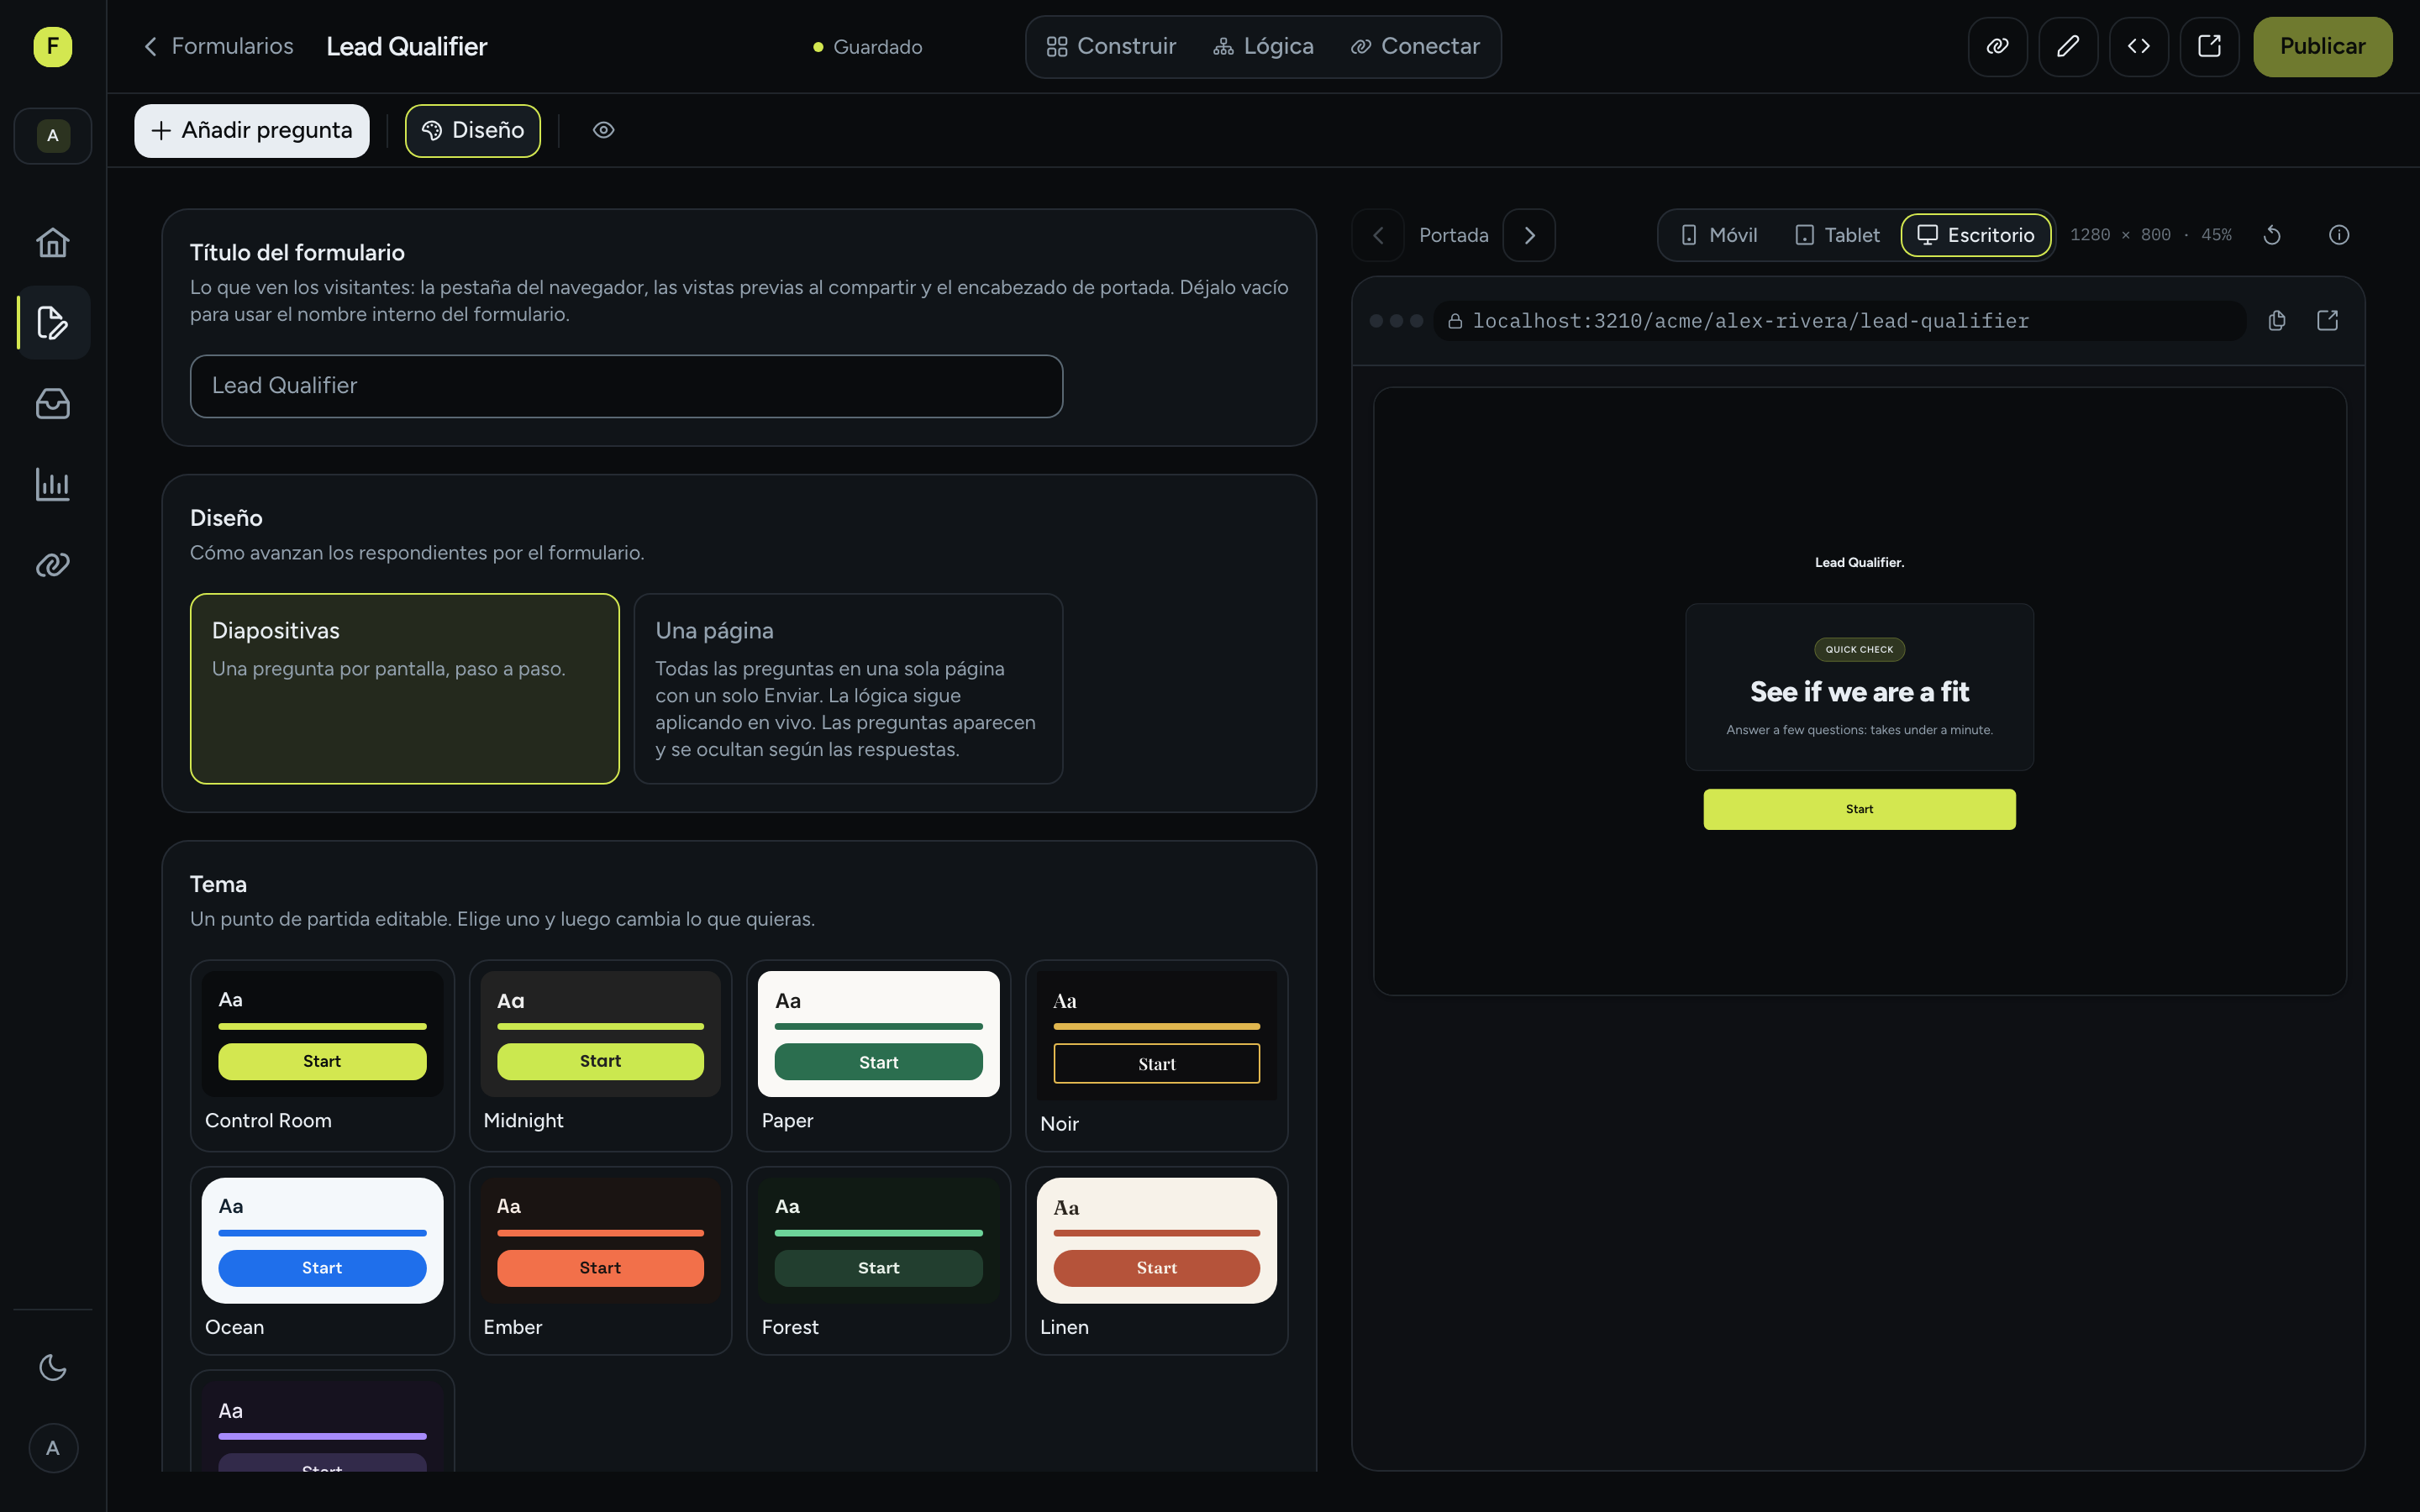The width and height of the screenshot is (2420, 1512).
Task: Select Una página layout option
Action: 848,688
